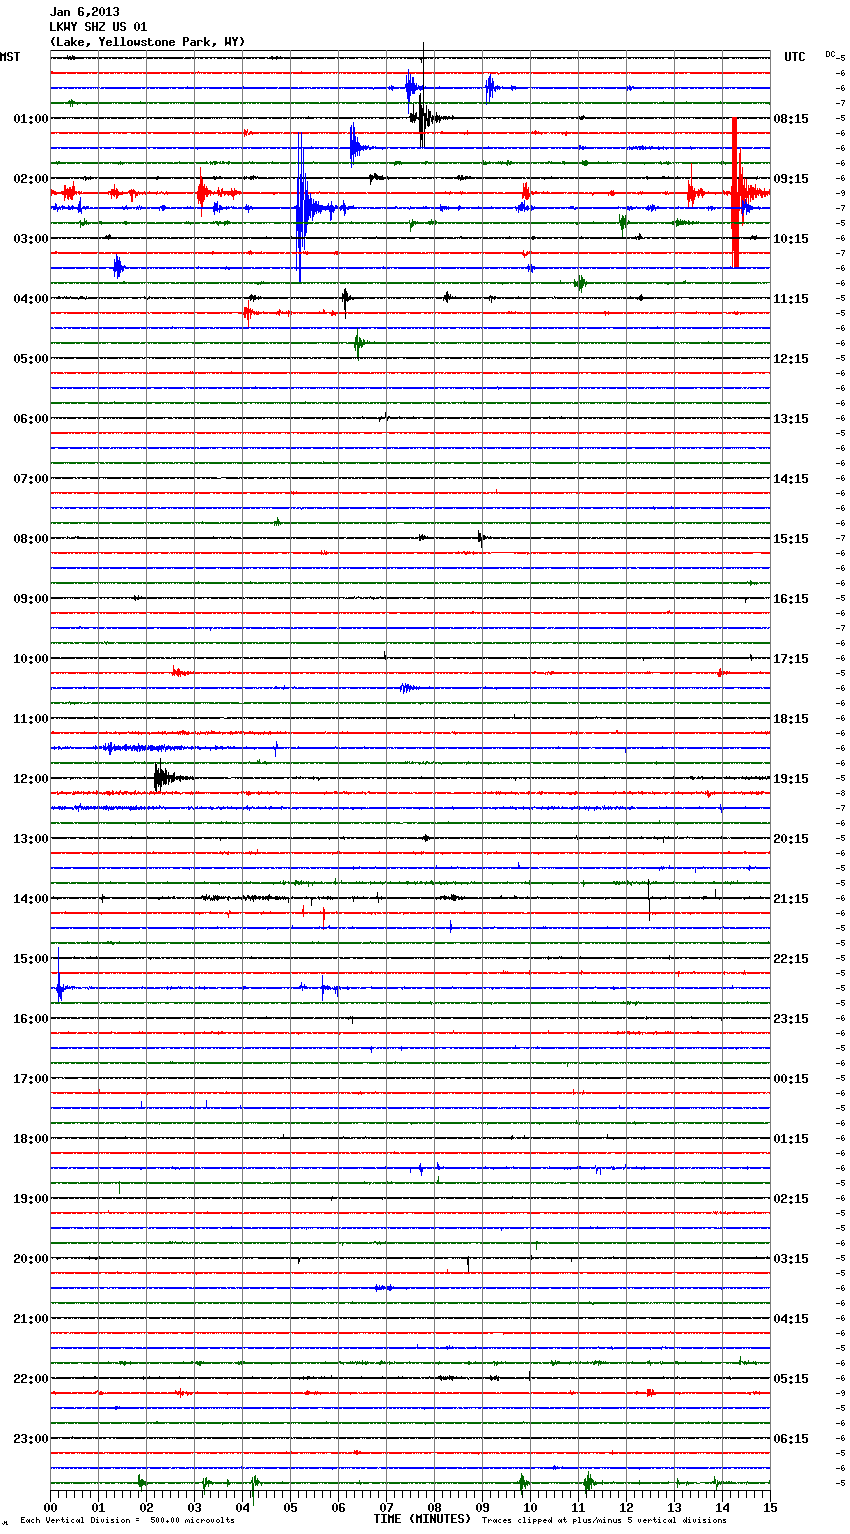Screen dimensions: 850x1534
Task: Select minute "09" on the bottom axis
Action: tap(482, 1507)
